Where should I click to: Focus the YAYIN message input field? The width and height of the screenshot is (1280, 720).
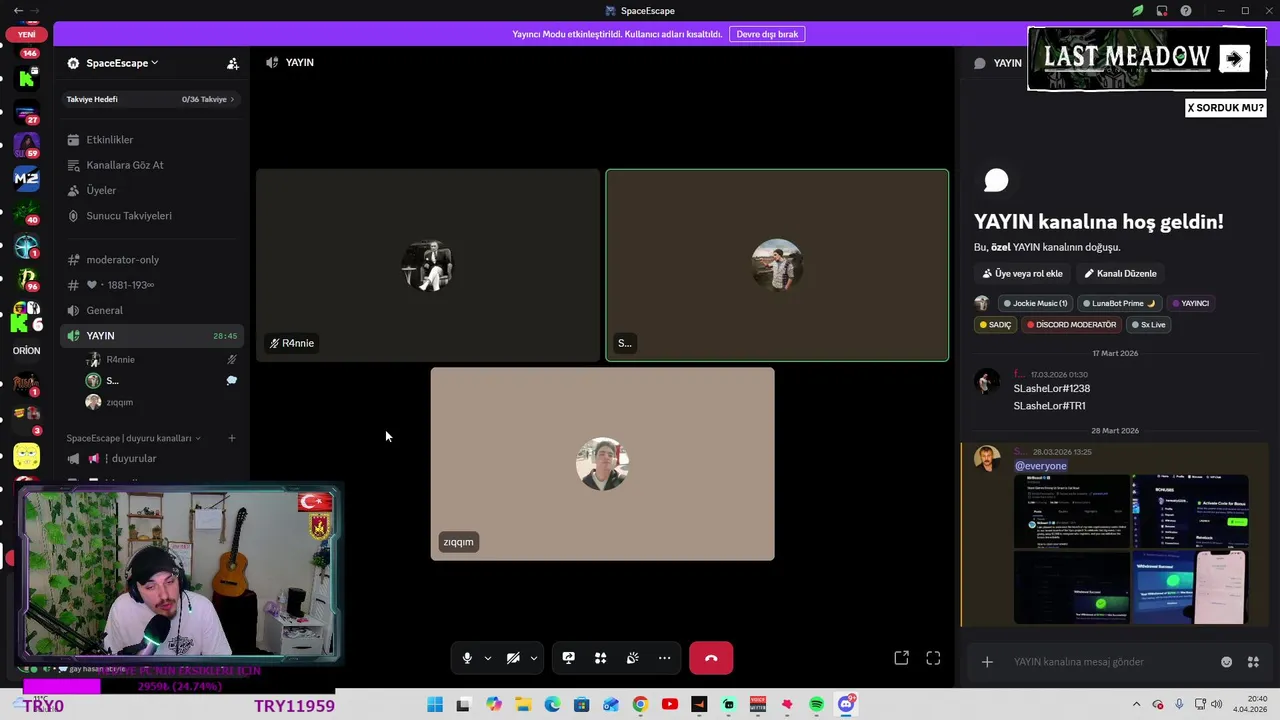pos(1110,662)
